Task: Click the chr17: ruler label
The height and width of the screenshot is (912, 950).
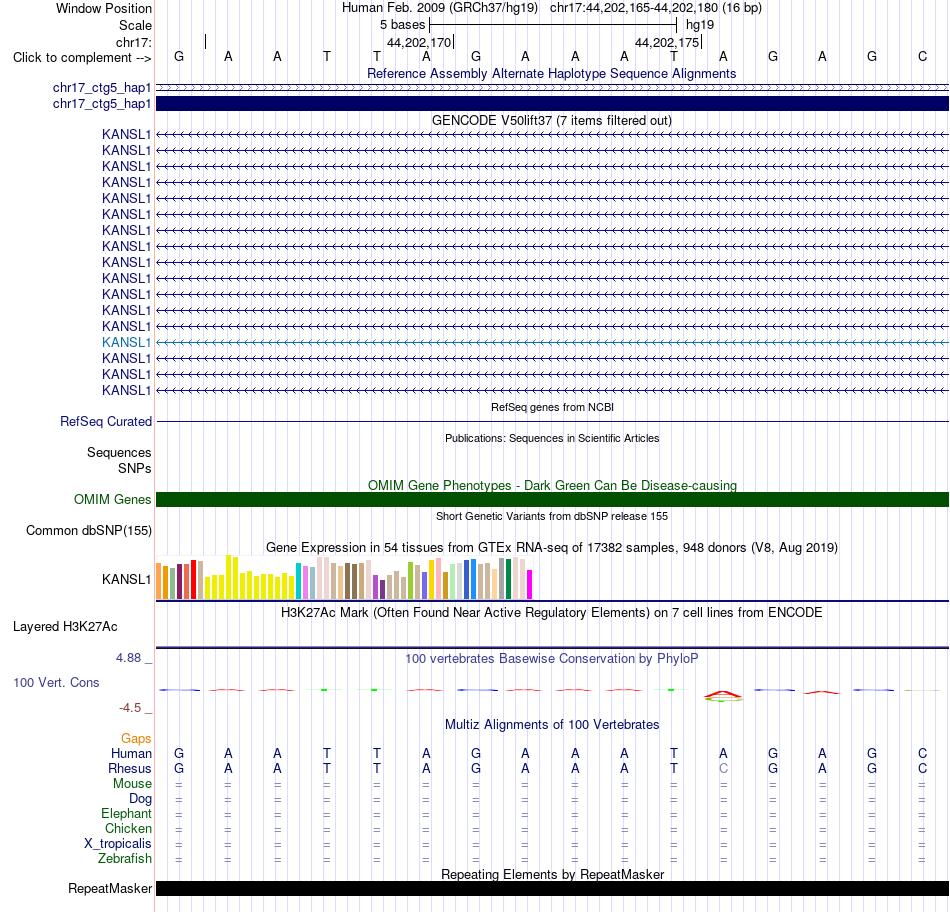Action: coord(133,42)
